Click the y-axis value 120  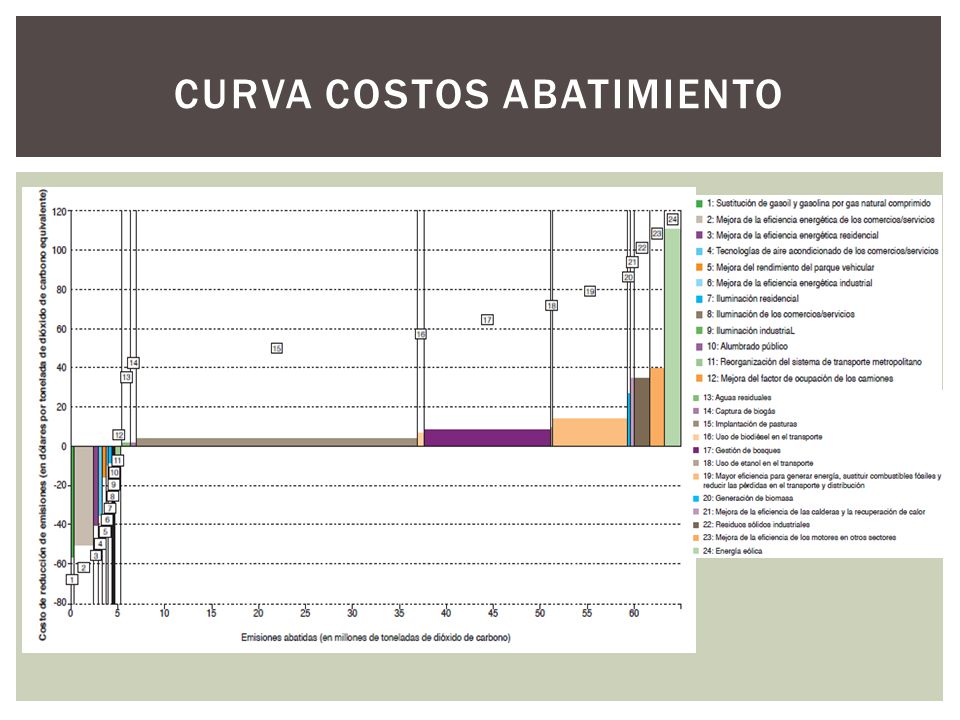(x=59, y=212)
